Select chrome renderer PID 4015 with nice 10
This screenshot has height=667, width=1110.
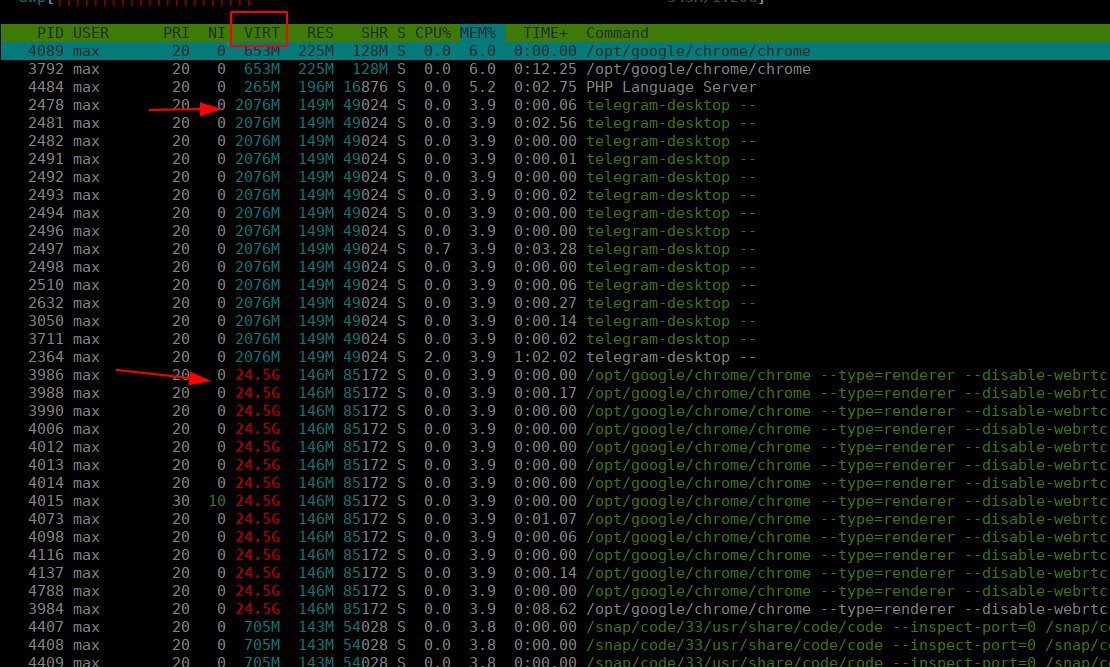(x=555, y=501)
